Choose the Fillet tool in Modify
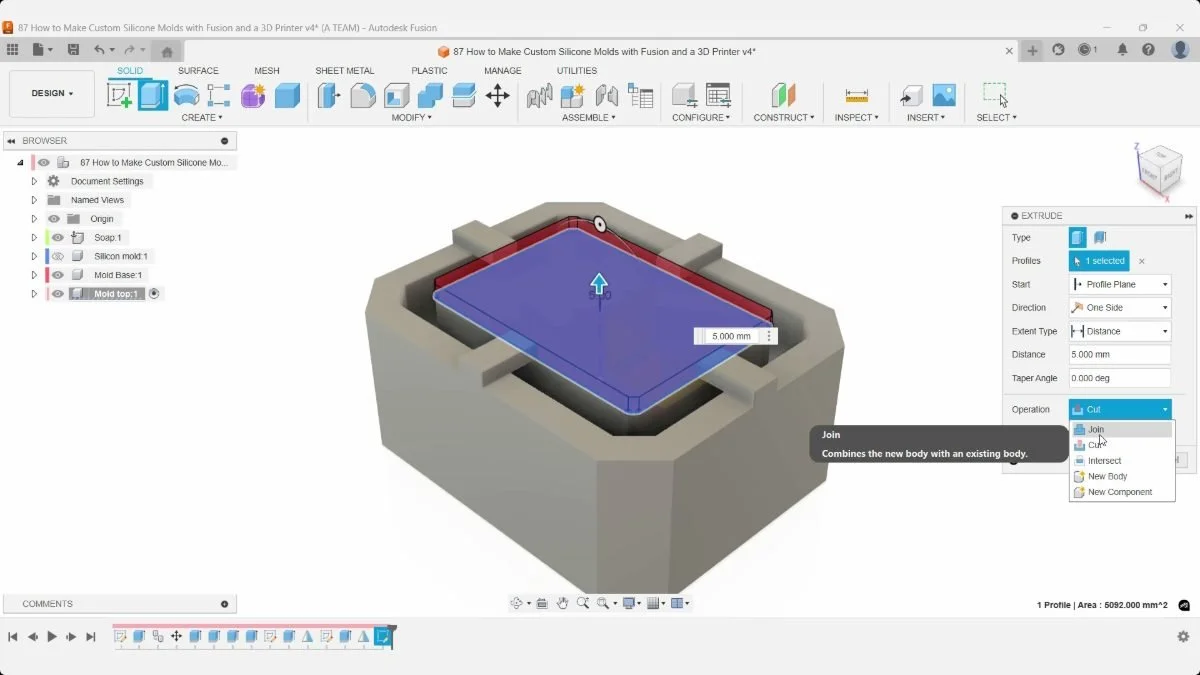Viewport: 1200px width, 675px height. coord(363,95)
